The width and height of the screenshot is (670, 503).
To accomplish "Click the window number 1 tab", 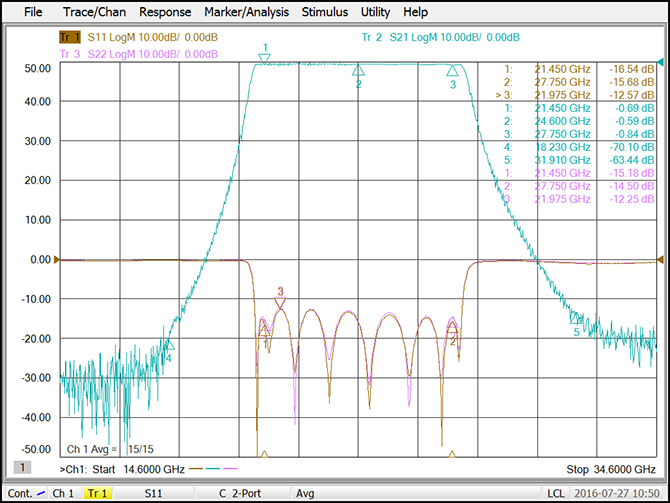I will click(x=22, y=468).
